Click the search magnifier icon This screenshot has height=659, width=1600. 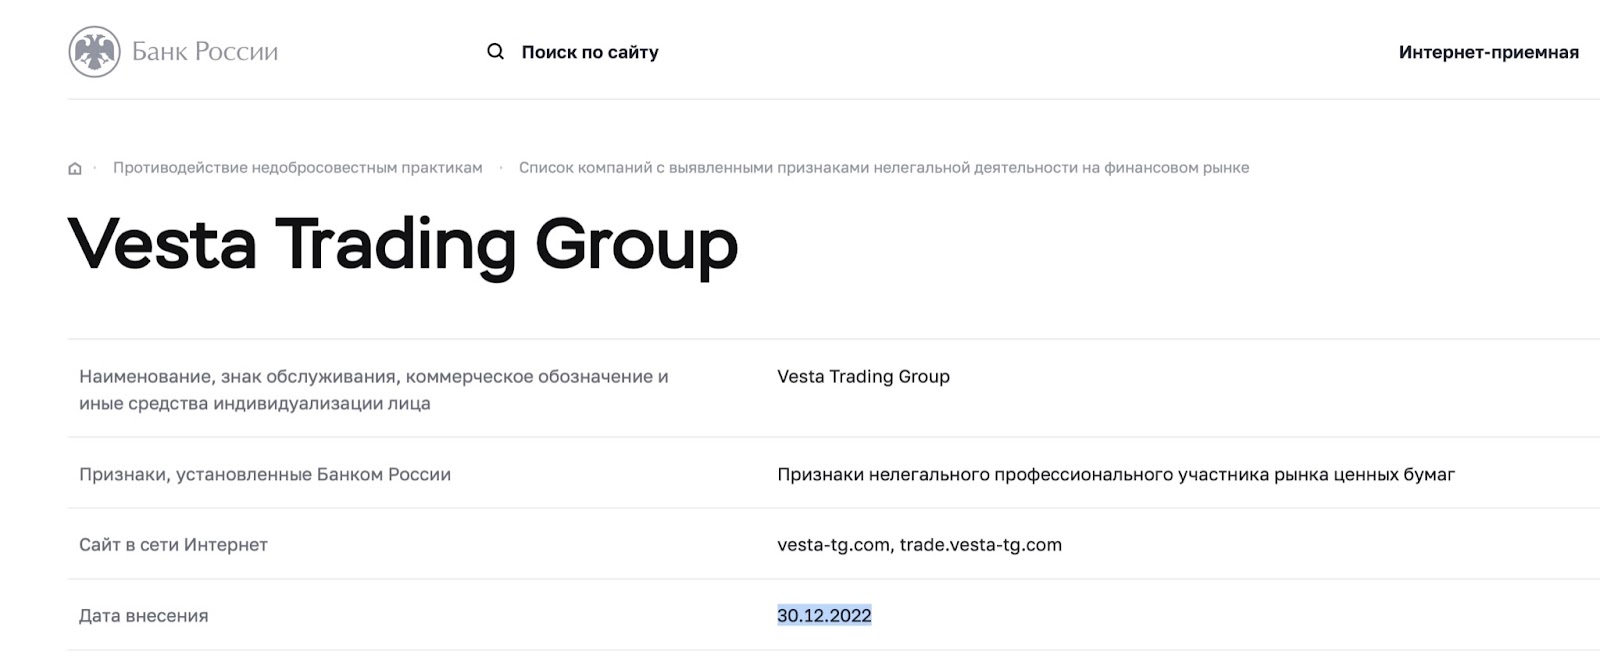[495, 51]
